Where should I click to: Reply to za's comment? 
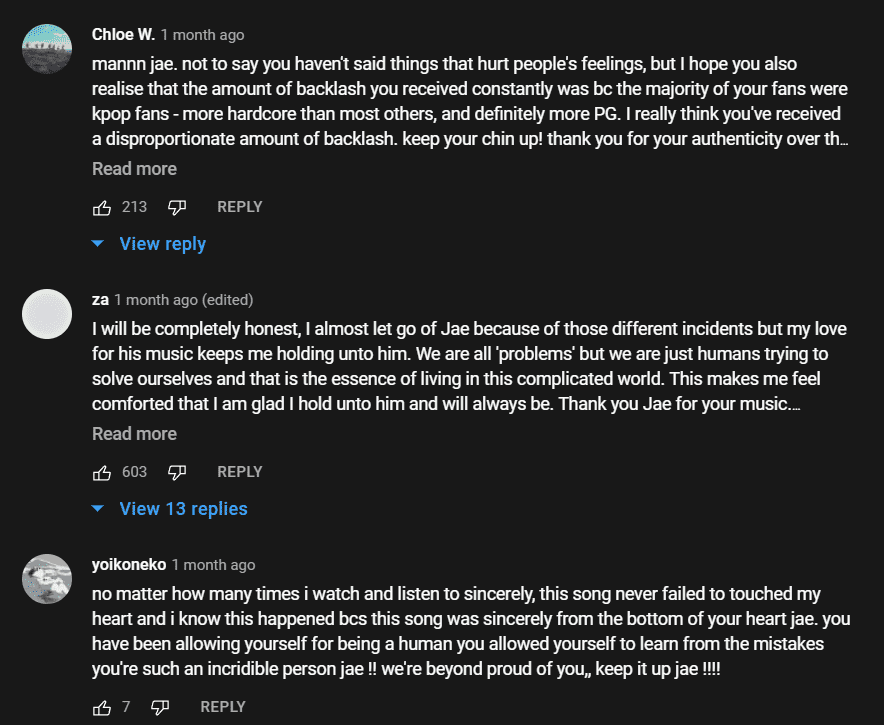(240, 472)
